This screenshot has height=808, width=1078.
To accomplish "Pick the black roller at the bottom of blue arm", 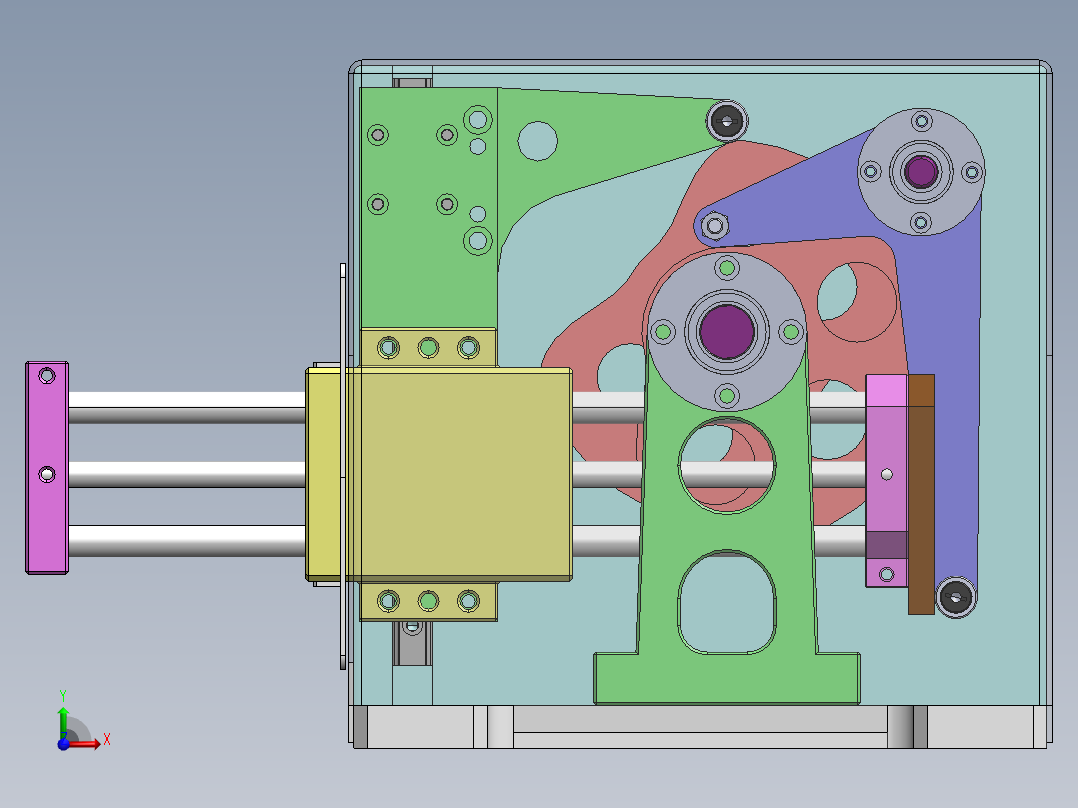I will click(956, 597).
